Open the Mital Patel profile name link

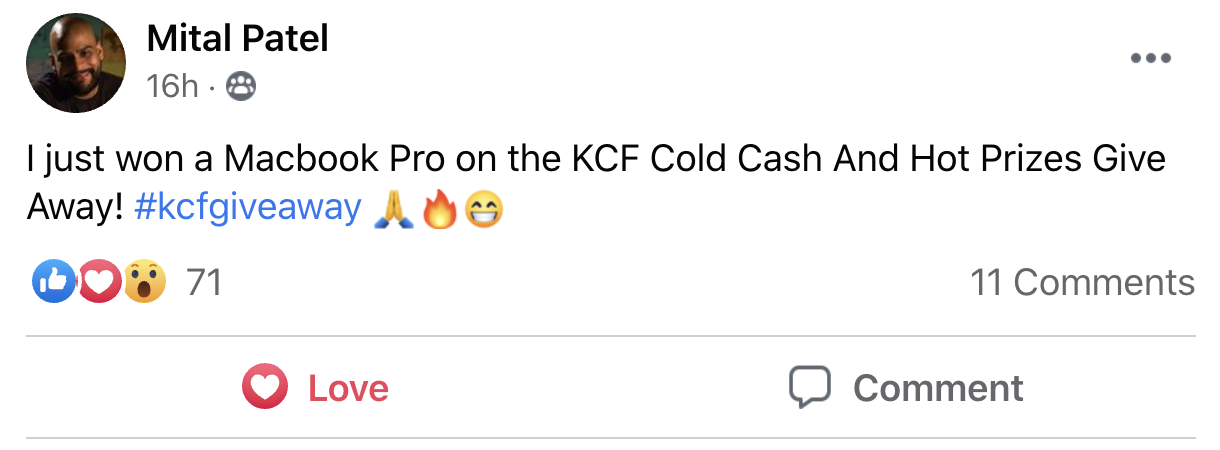[237, 39]
